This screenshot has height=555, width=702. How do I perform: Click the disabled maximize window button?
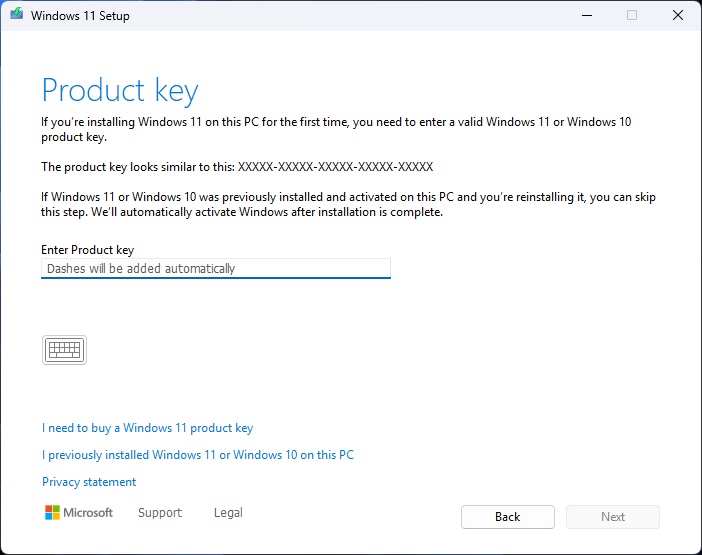pos(632,15)
